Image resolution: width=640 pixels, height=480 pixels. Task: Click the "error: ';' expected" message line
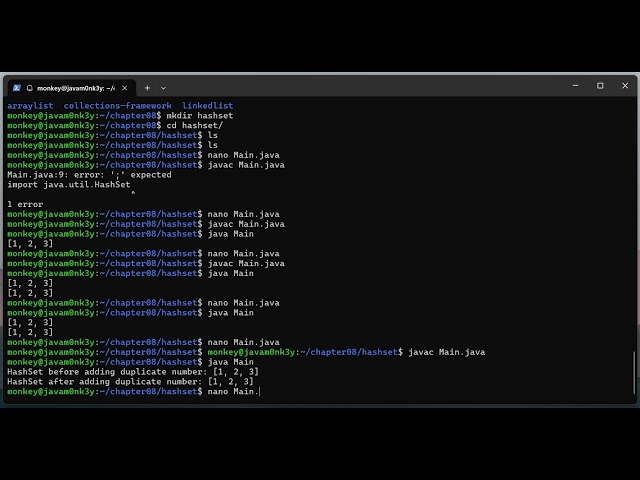point(89,175)
